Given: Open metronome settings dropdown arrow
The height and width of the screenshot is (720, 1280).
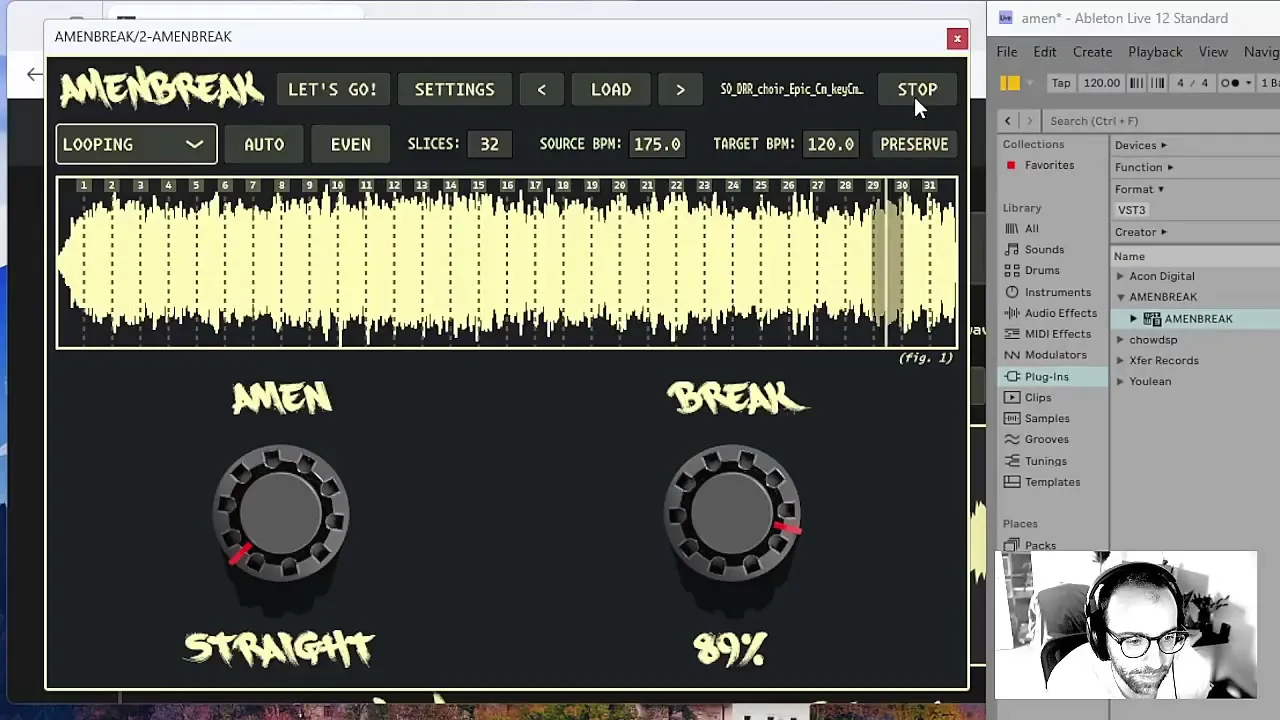Looking at the screenshot, I should 1248,83.
